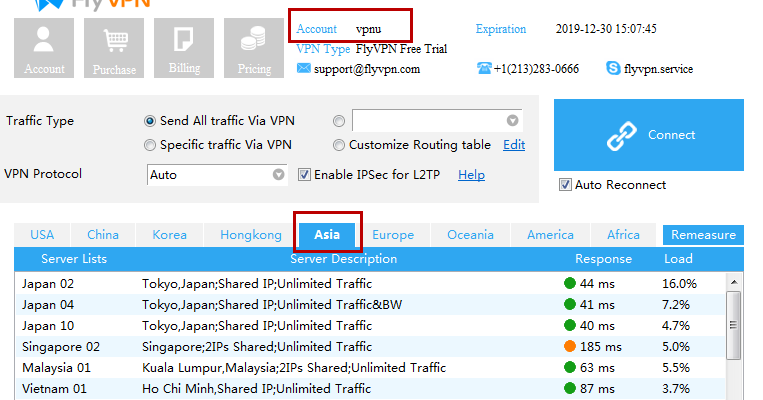The width and height of the screenshot is (763, 400).
Task: Click the Remeasure button
Action: [703, 235]
